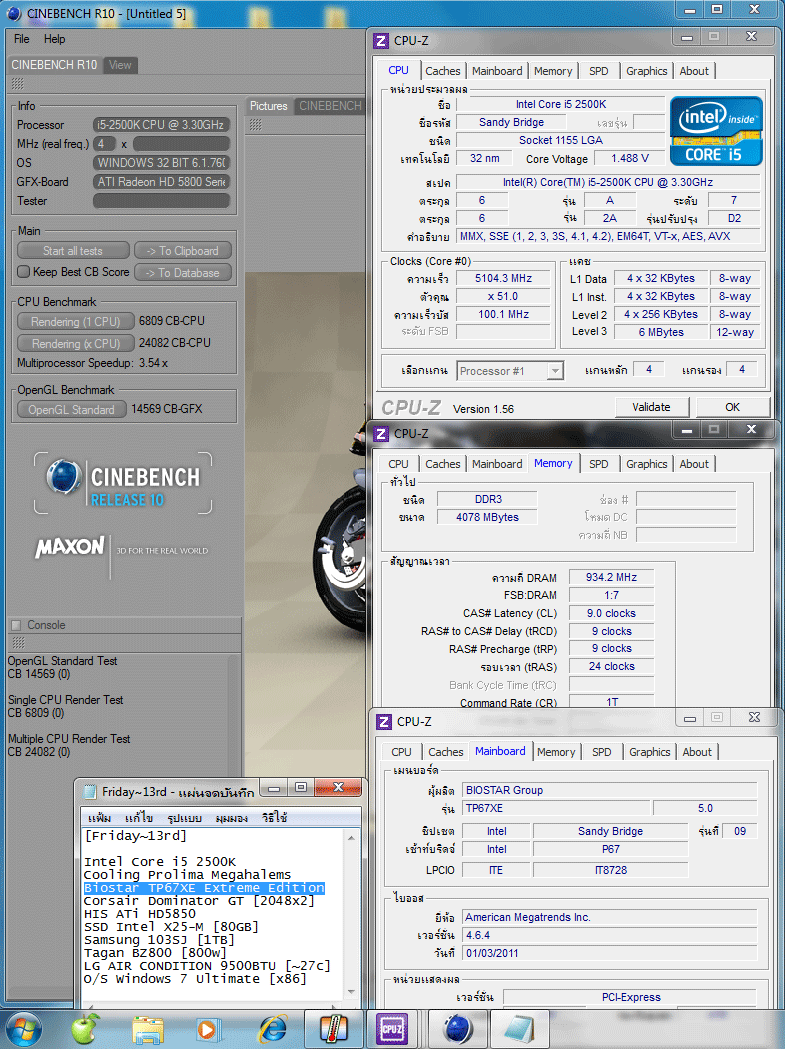The height and width of the screenshot is (1049, 785).
Task: Open the Memory tab in the top CPU-Z window
Action: (553, 71)
